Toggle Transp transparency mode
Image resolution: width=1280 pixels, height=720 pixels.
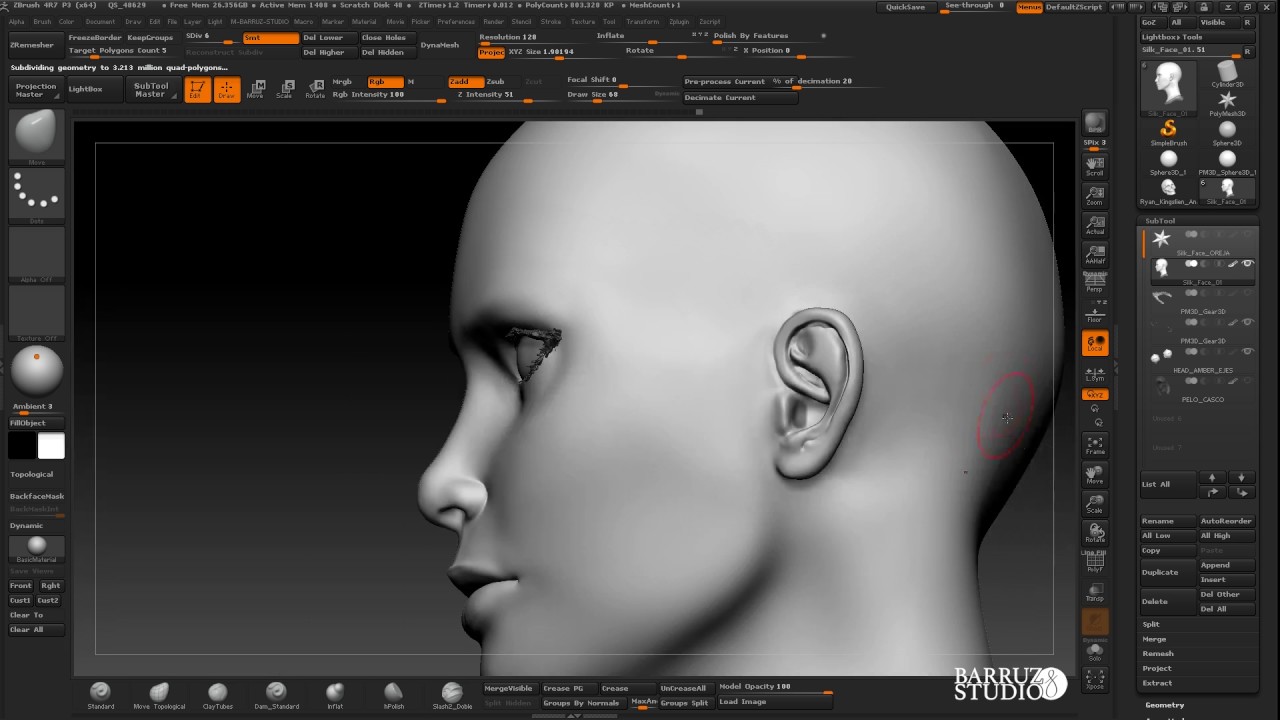[x=1095, y=591]
